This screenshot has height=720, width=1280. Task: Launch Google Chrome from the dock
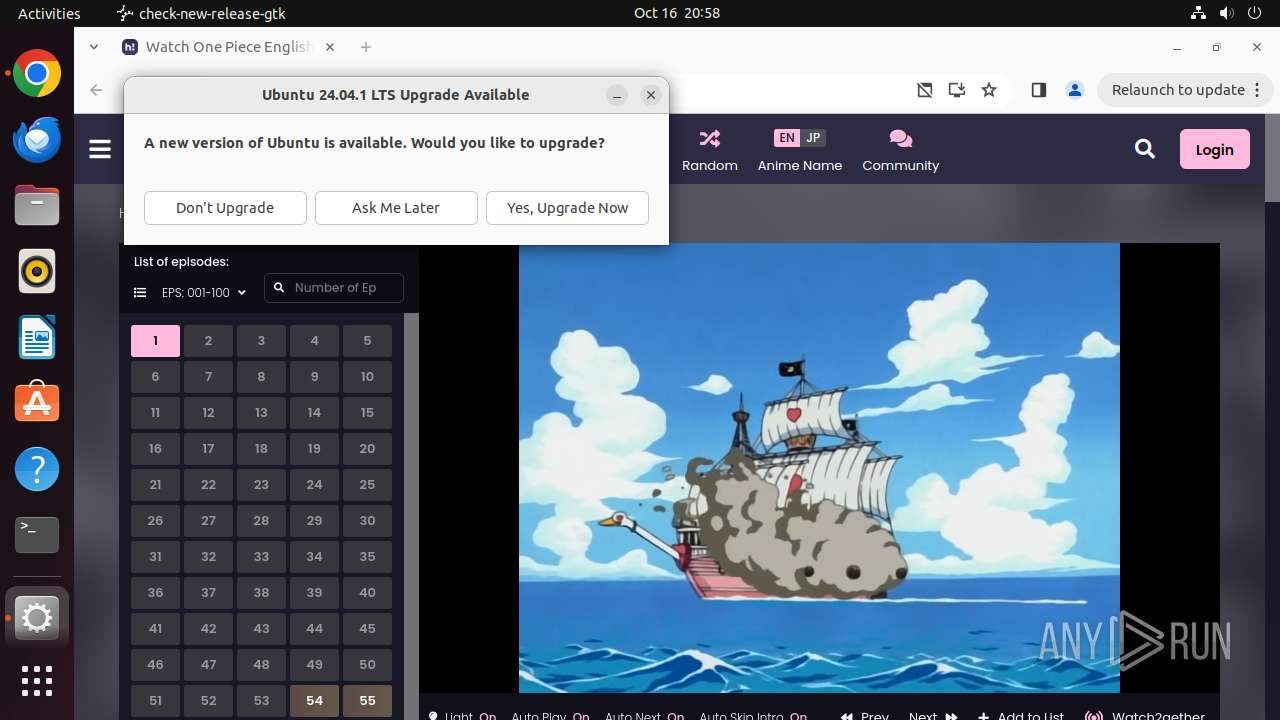(x=37, y=74)
